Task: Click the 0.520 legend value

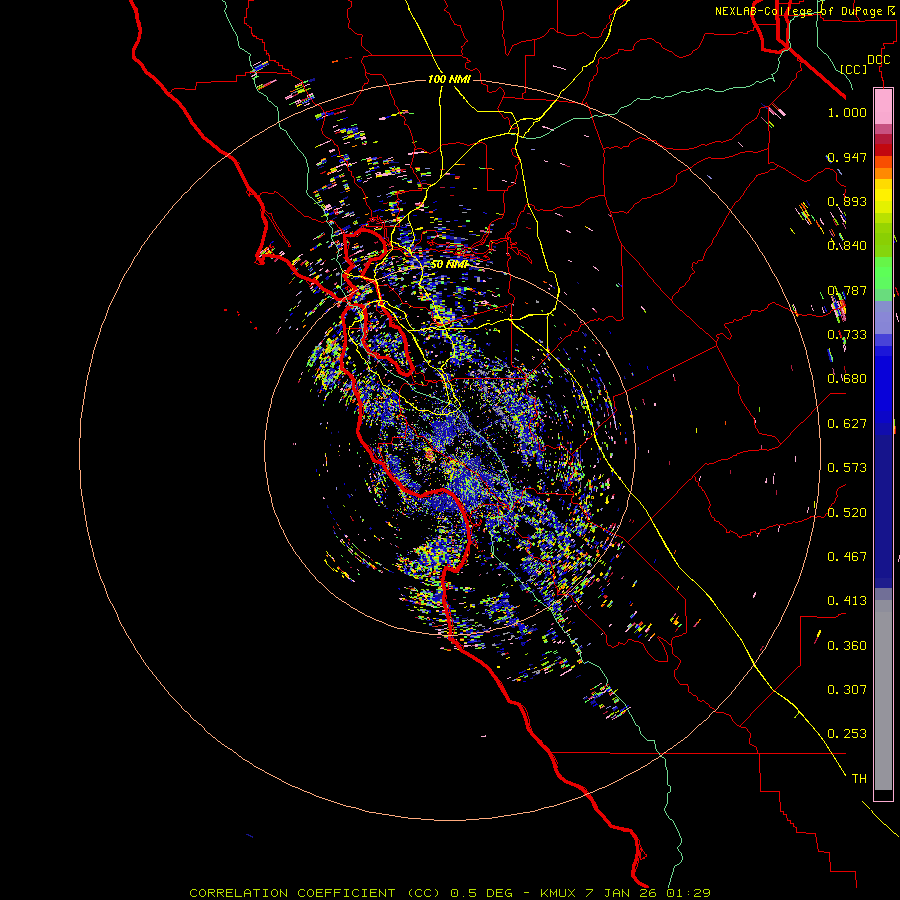Action: (847, 512)
